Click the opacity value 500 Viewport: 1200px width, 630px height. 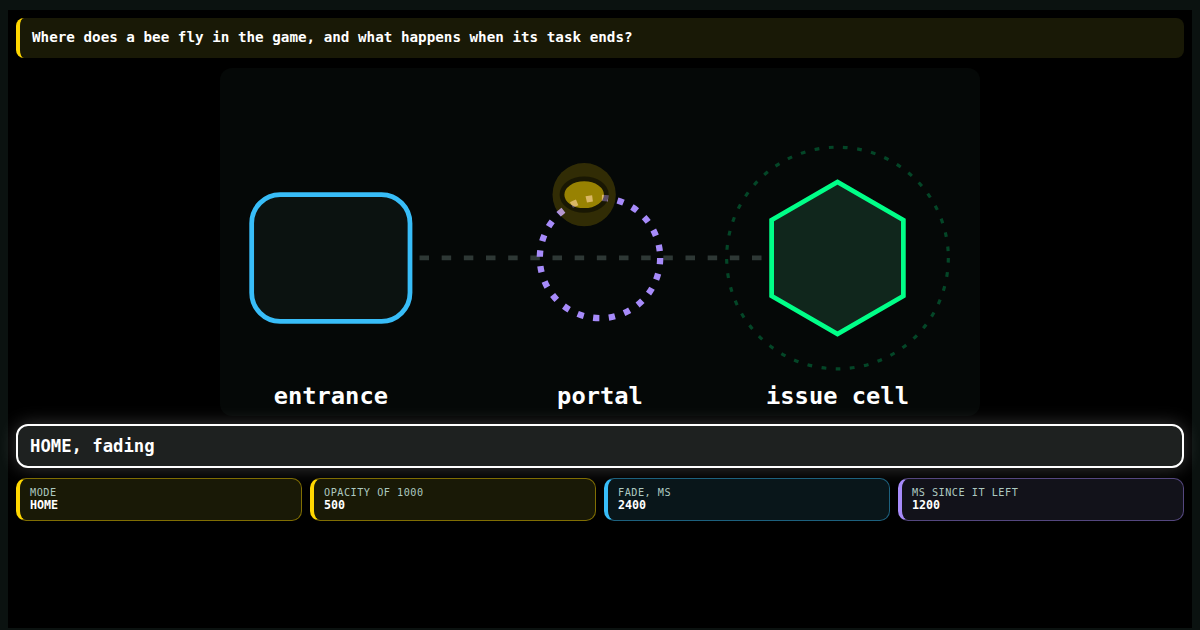[335, 505]
